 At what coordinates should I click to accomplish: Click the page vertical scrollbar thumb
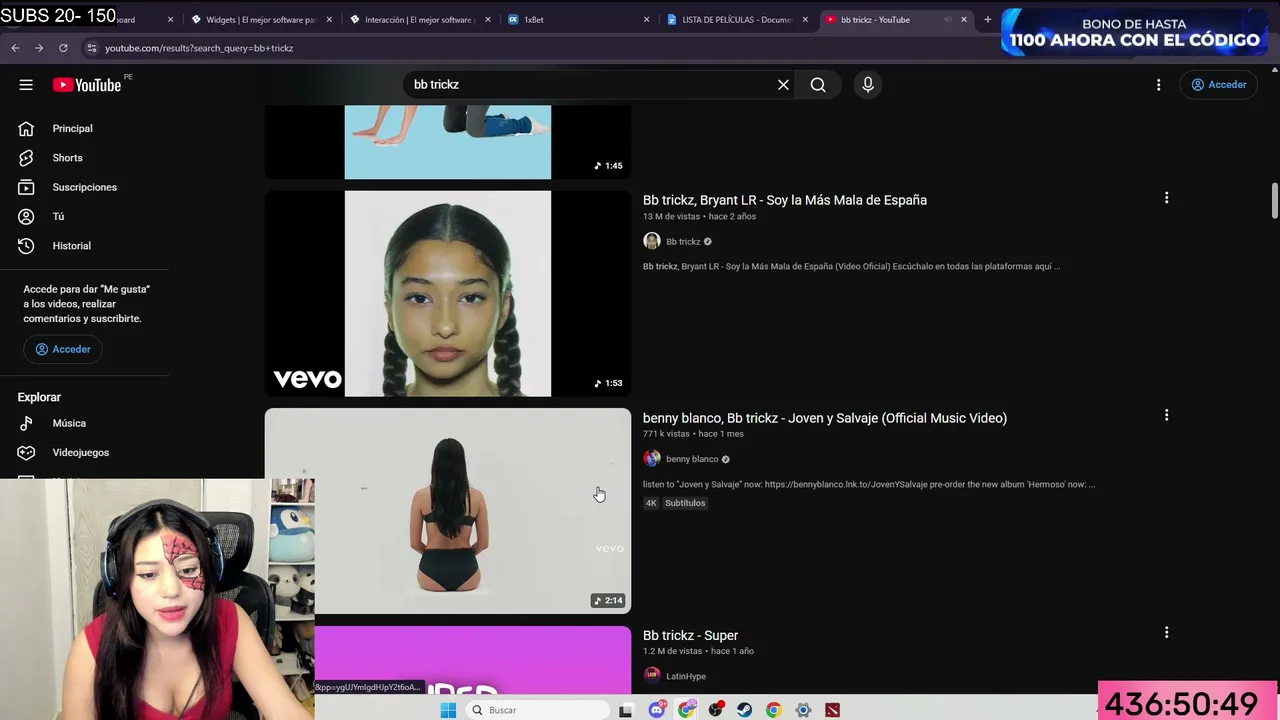[x=1274, y=200]
